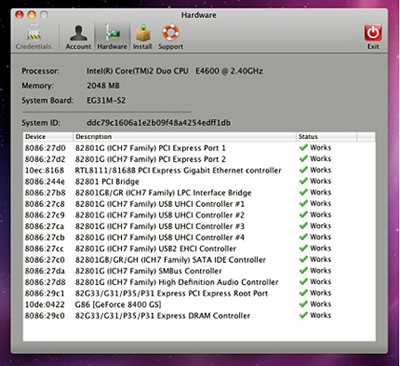Click the device ID 8086:29c0

pyautogui.click(x=45, y=316)
